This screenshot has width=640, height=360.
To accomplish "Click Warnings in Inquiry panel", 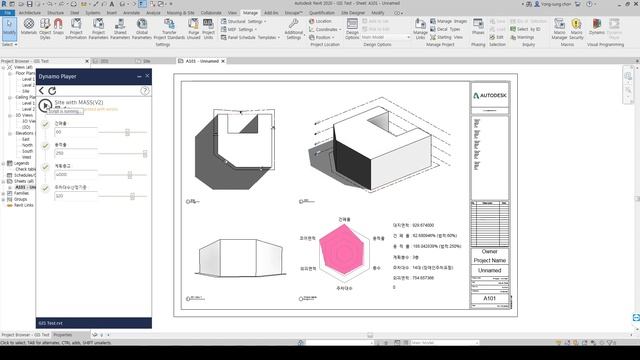I will [522, 37].
